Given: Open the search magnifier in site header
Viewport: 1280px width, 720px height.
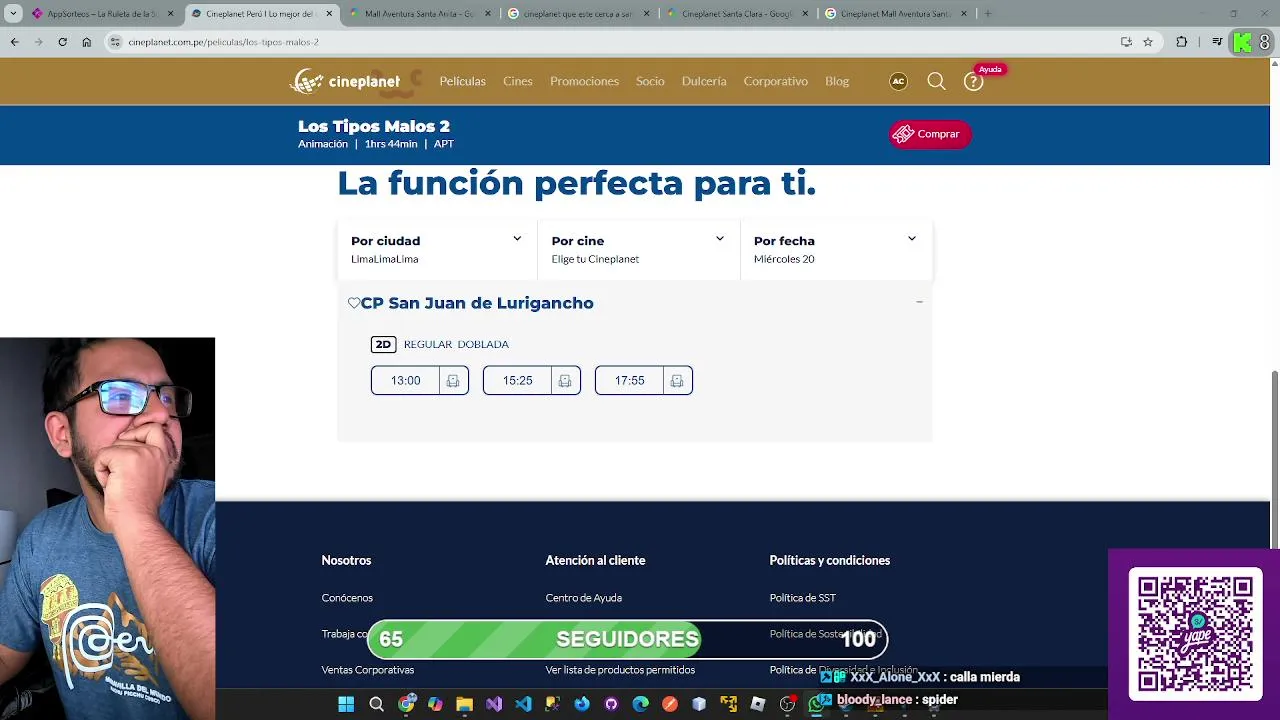Looking at the screenshot, I should 936,82.
